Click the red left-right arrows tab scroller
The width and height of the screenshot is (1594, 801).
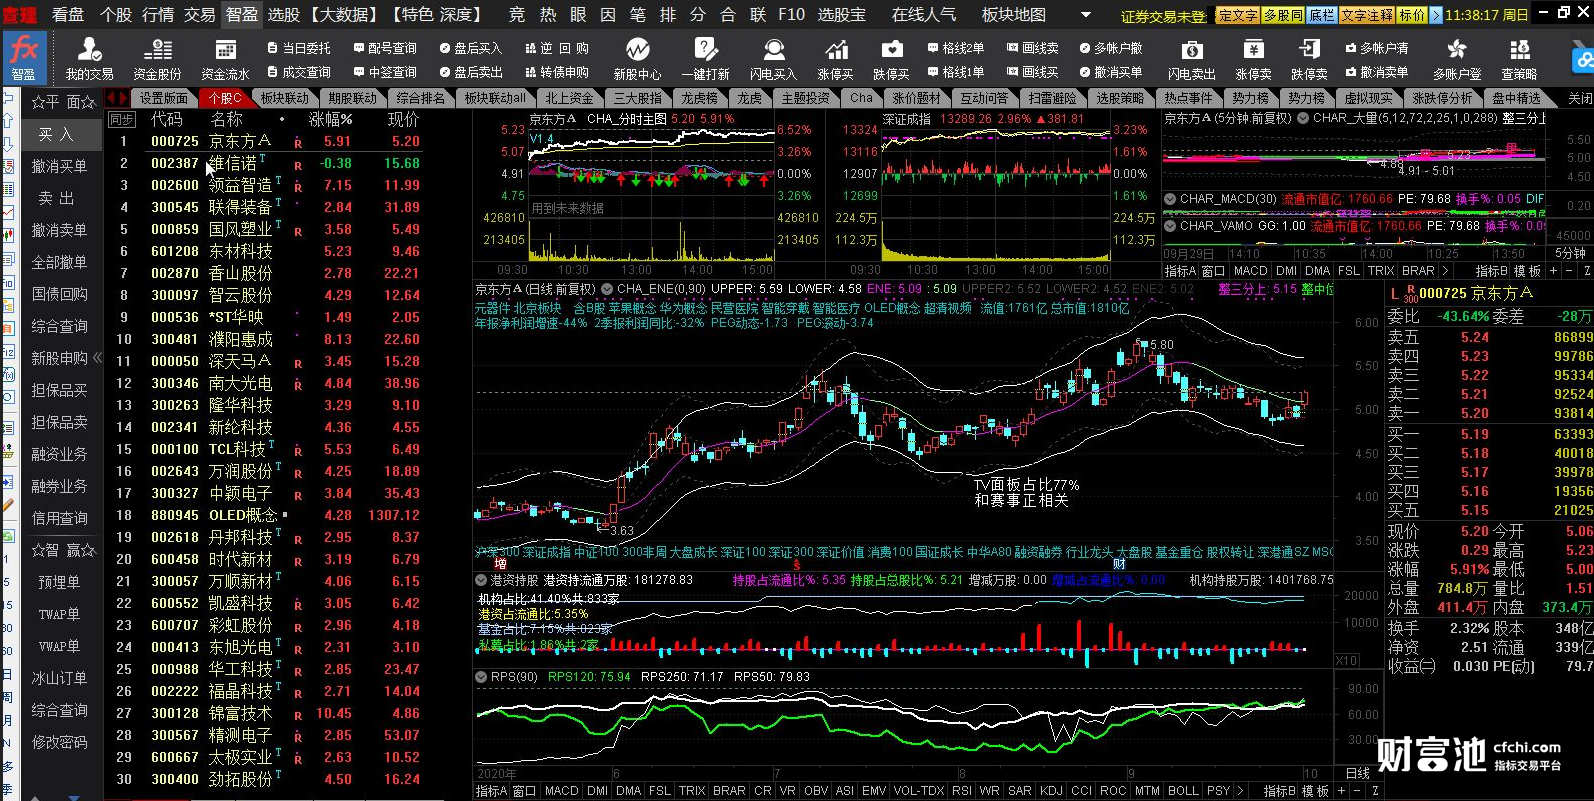[x=117, y=97]
